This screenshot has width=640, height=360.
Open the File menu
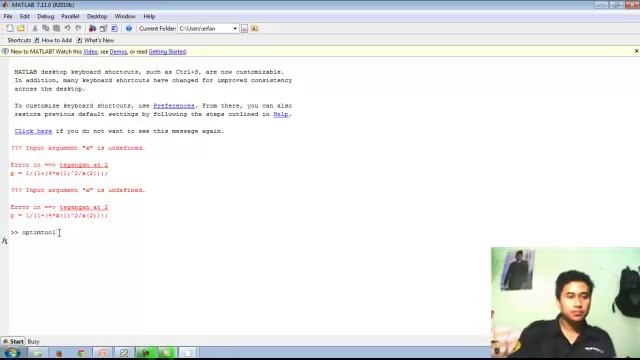point(8,16)
